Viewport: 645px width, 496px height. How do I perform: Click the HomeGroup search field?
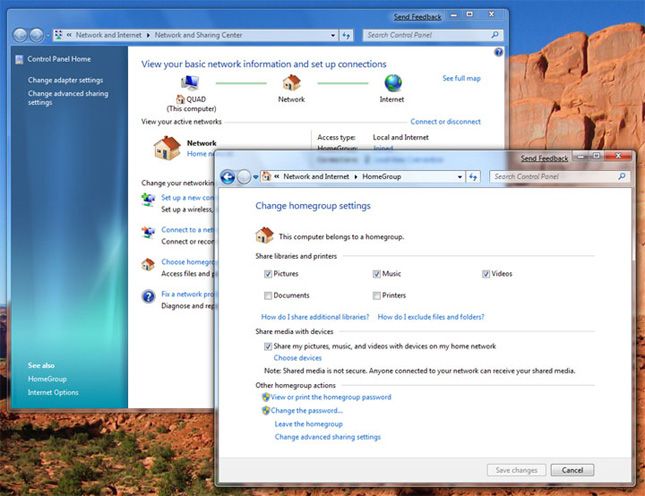(x=558, y=176)
